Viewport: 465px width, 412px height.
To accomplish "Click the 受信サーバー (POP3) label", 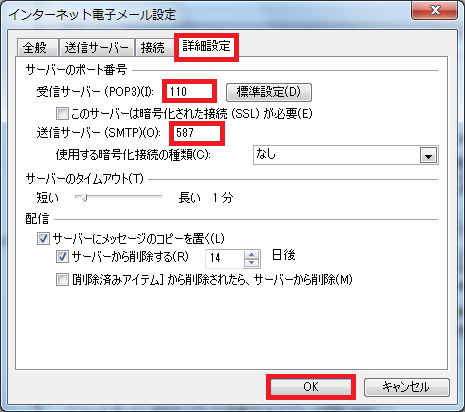I will pyautogui.click(x=95, y=92).
